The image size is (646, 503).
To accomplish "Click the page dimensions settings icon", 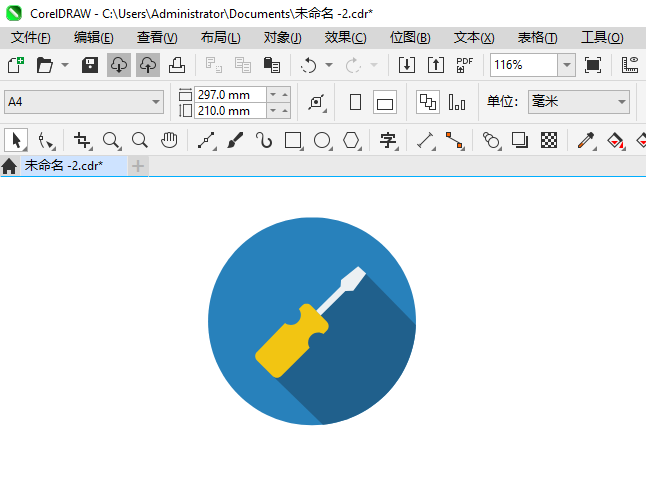I will (x=317, y=102).
